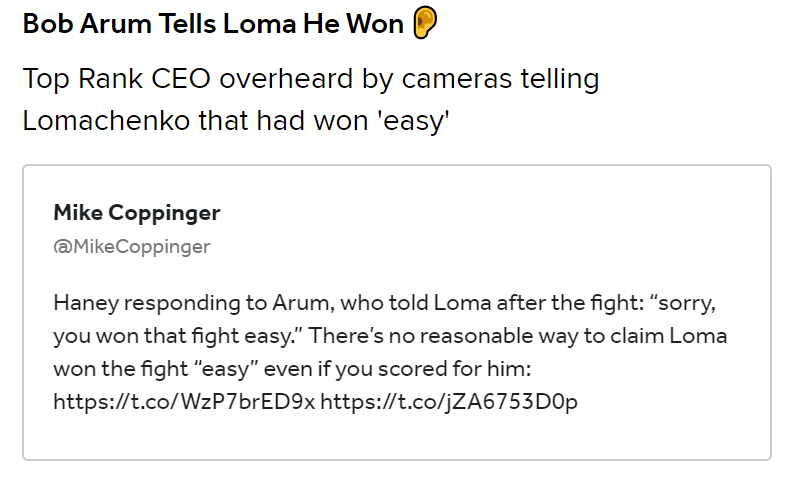Click 'He Won' in the headline
Screen dimensions: 793x492
coord(353,24)
